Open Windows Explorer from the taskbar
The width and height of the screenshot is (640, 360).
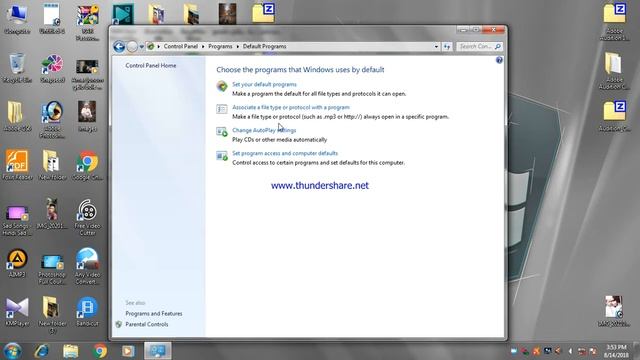click(71, 351)
